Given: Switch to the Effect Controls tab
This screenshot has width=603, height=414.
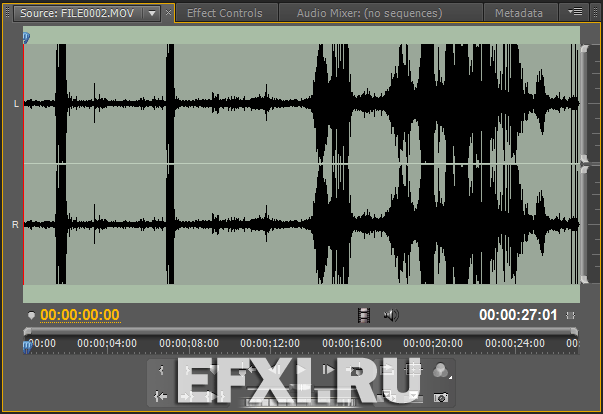Looking at the screenshot, I should (x=225, y=13).
